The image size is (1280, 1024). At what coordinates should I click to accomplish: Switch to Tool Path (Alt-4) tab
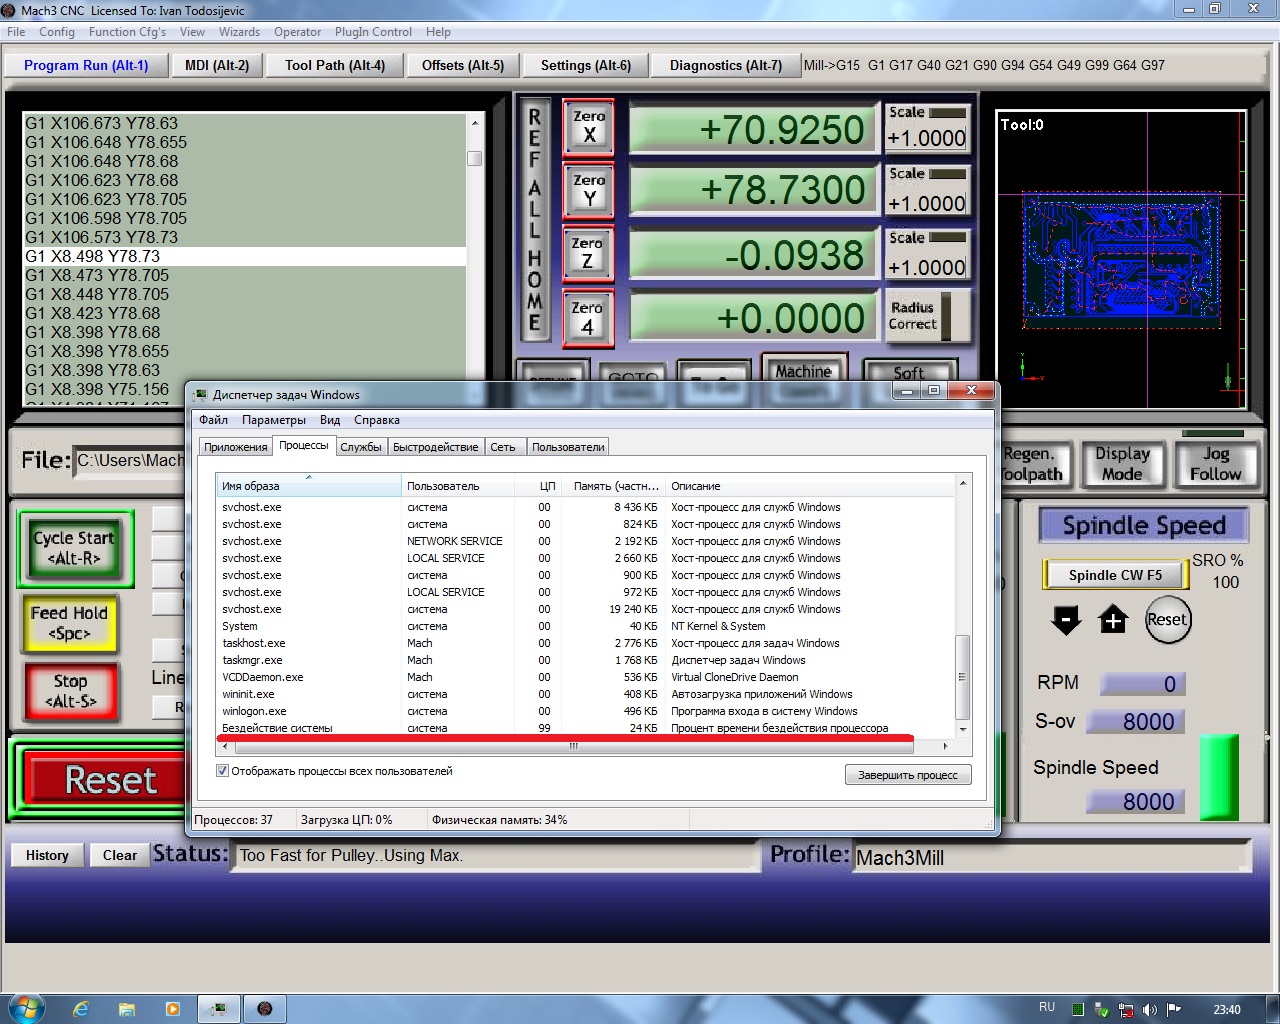(x=335, y=66)
